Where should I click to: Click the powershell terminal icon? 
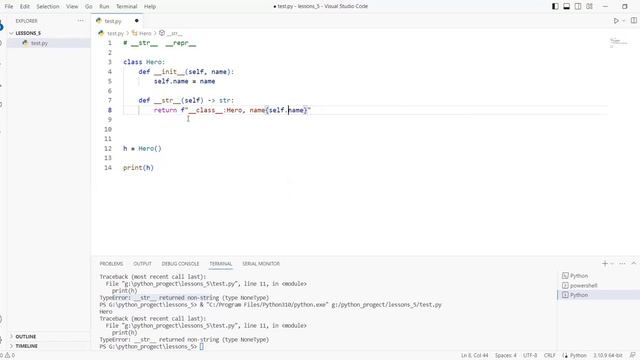click(565, 285)
